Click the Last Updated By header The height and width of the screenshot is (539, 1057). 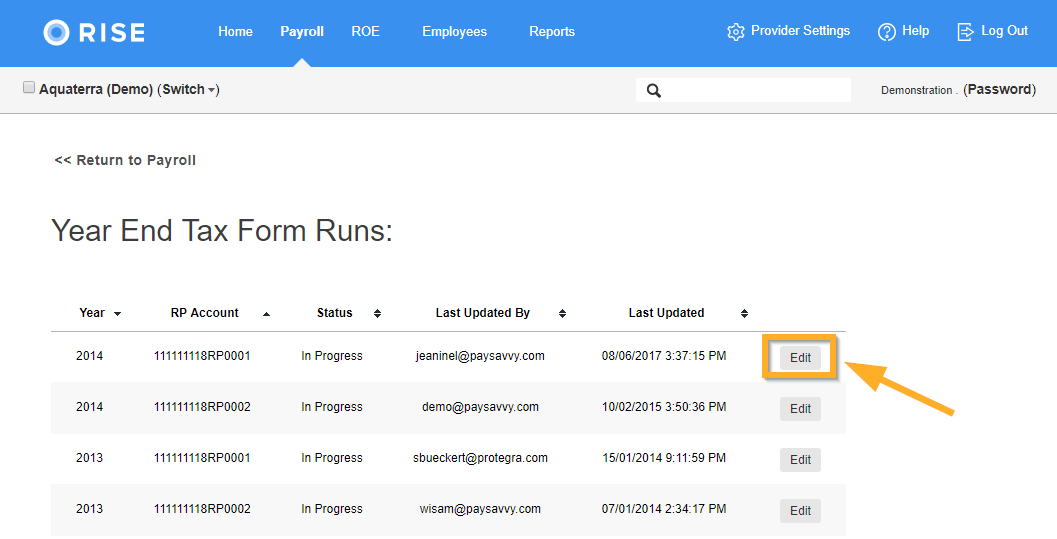[x=483, y=313]
